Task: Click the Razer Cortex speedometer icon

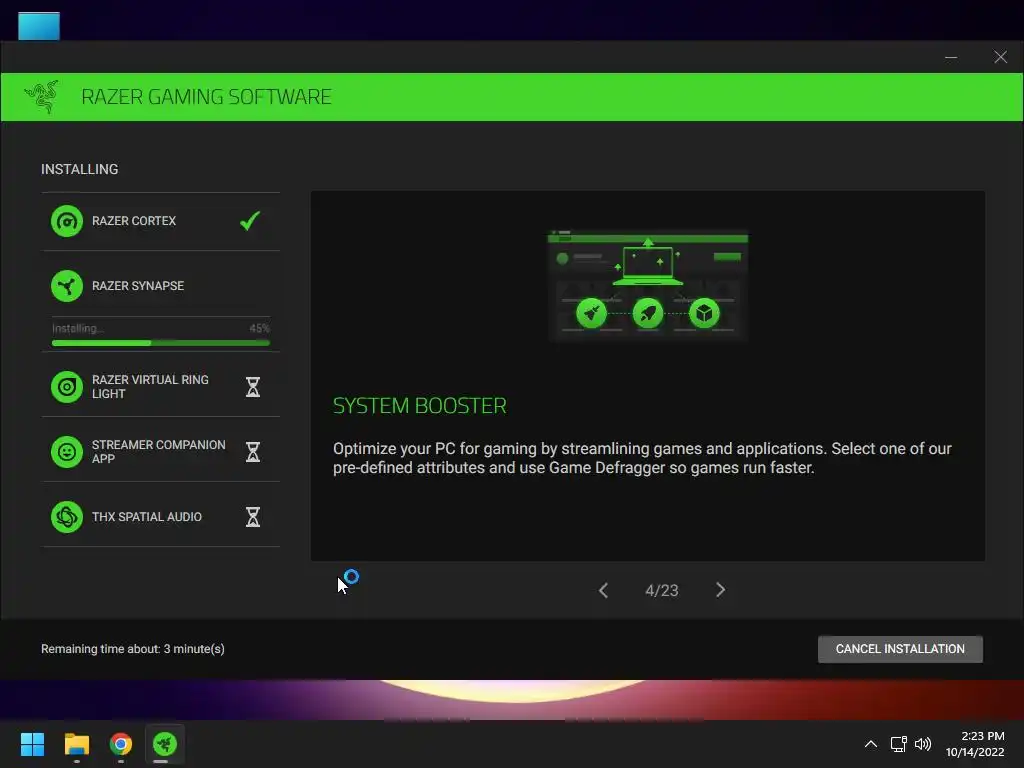Action: click(67, 221)
